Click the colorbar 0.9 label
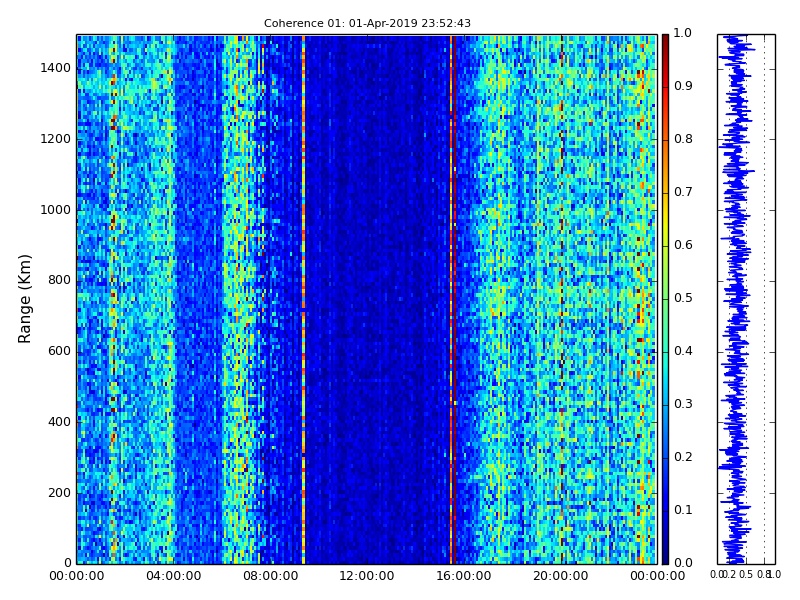The height and width of the screenshot is (600, 800). (683, 86)
